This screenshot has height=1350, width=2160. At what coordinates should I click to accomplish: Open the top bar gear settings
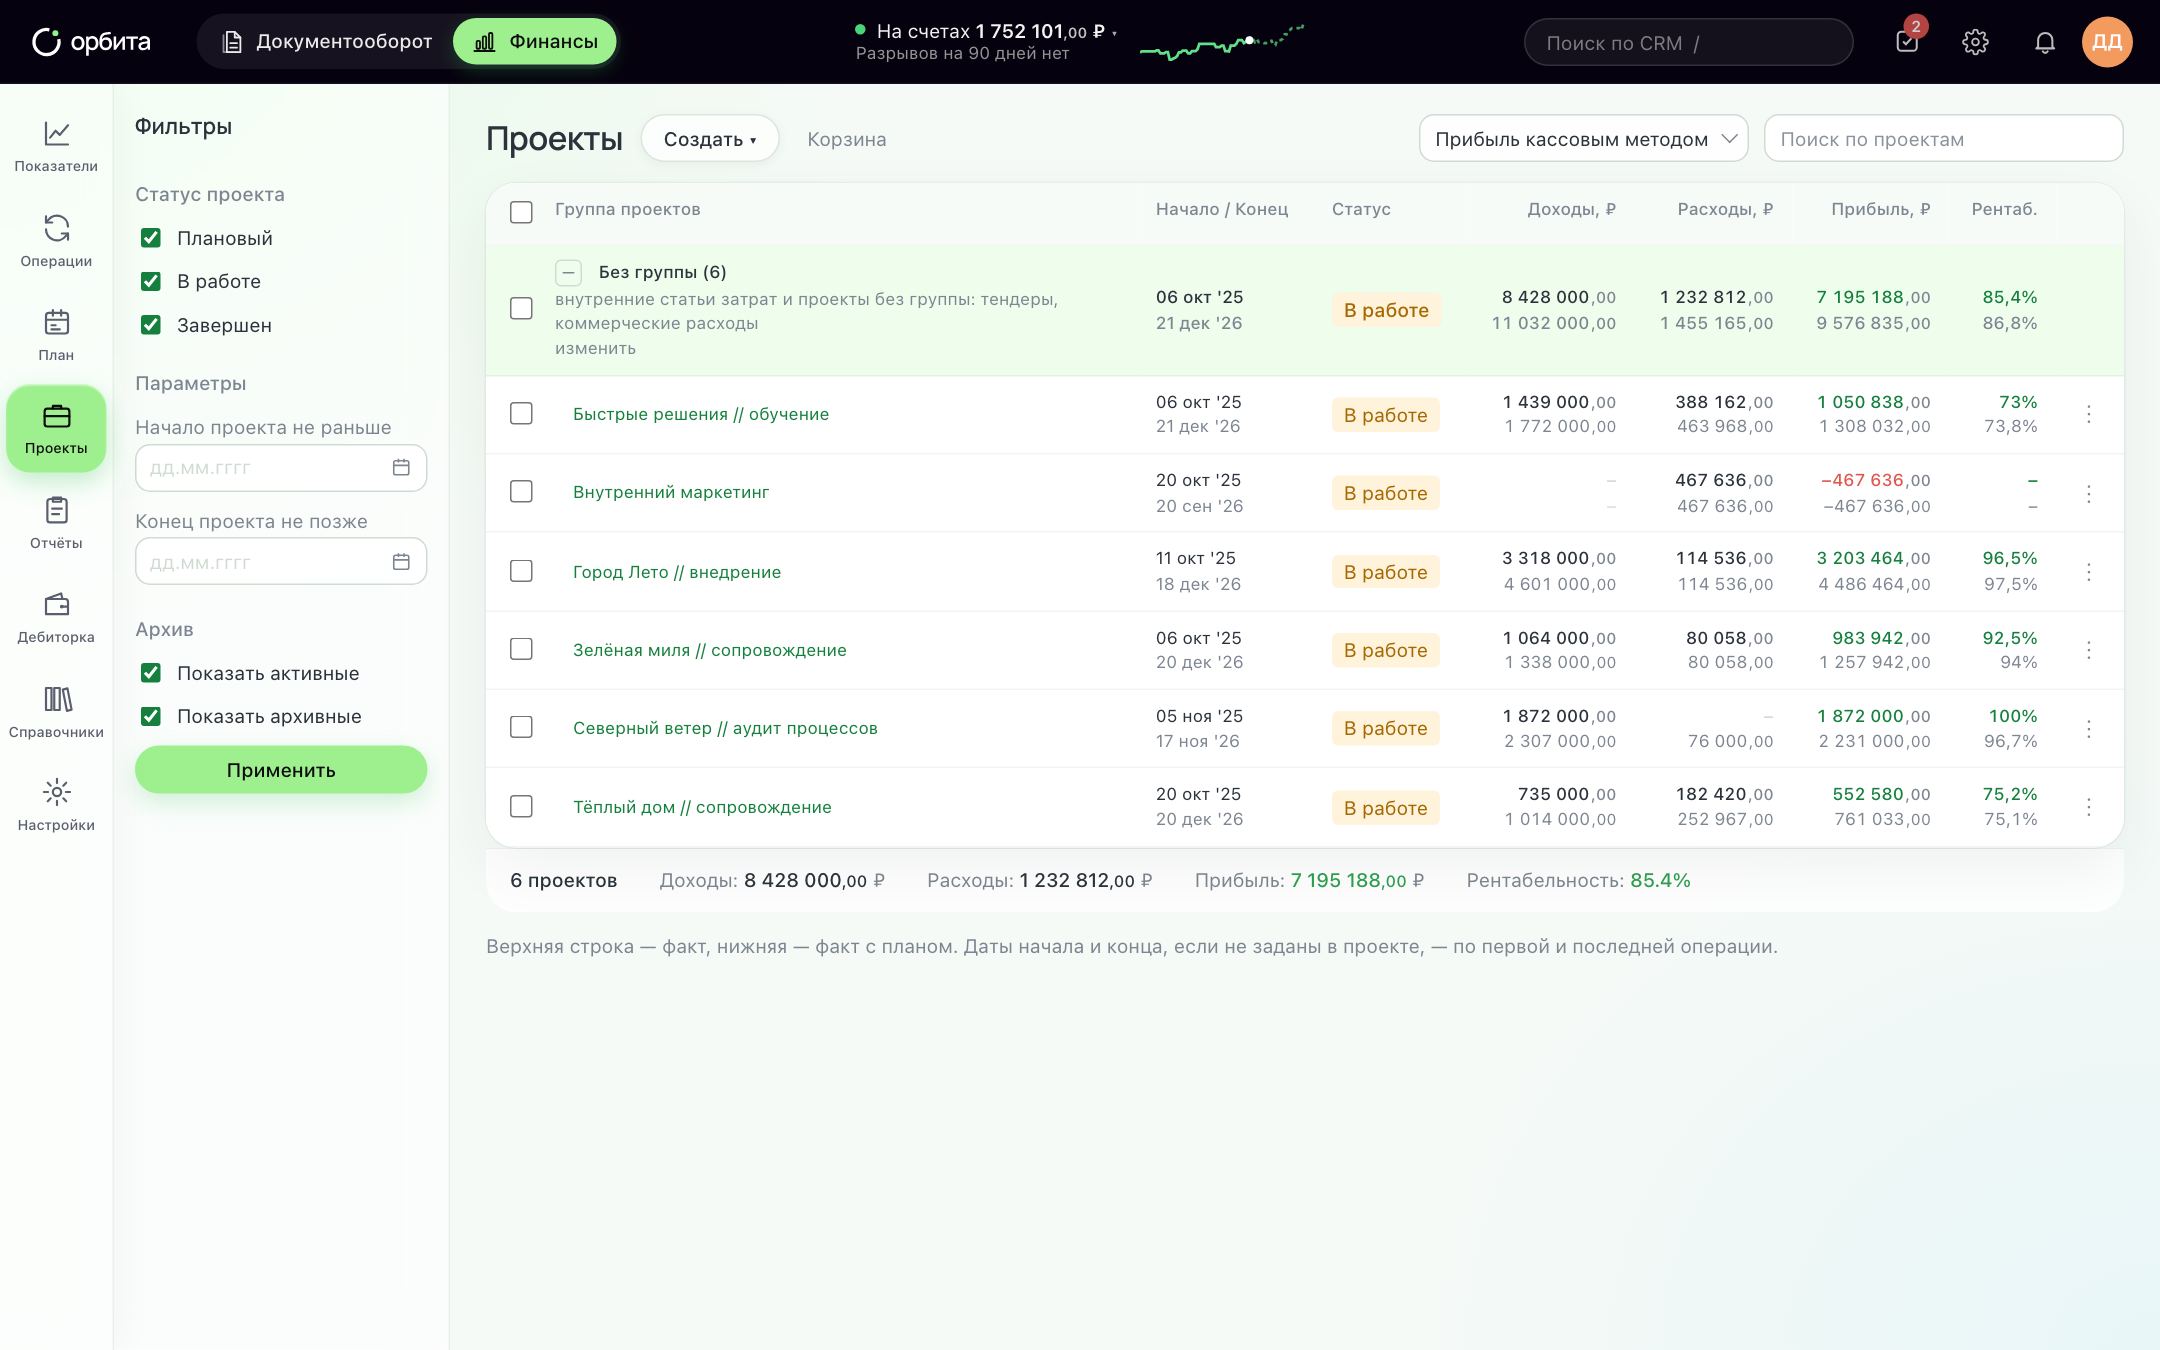click(x=1975, y=42)
